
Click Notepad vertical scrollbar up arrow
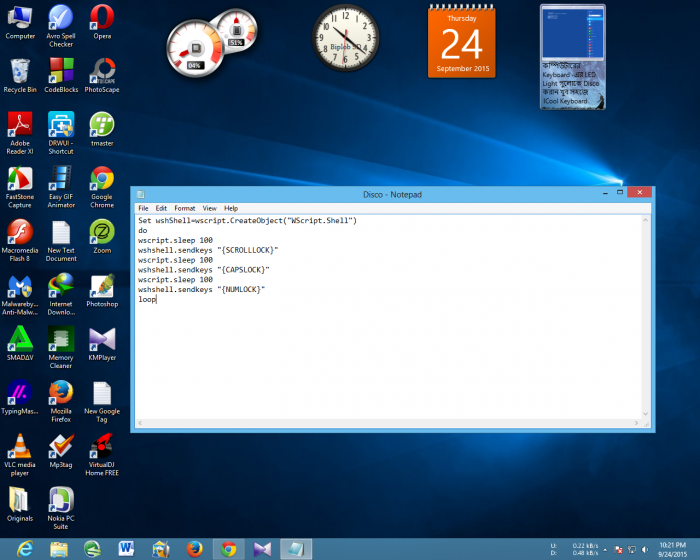tap(645, 220)
